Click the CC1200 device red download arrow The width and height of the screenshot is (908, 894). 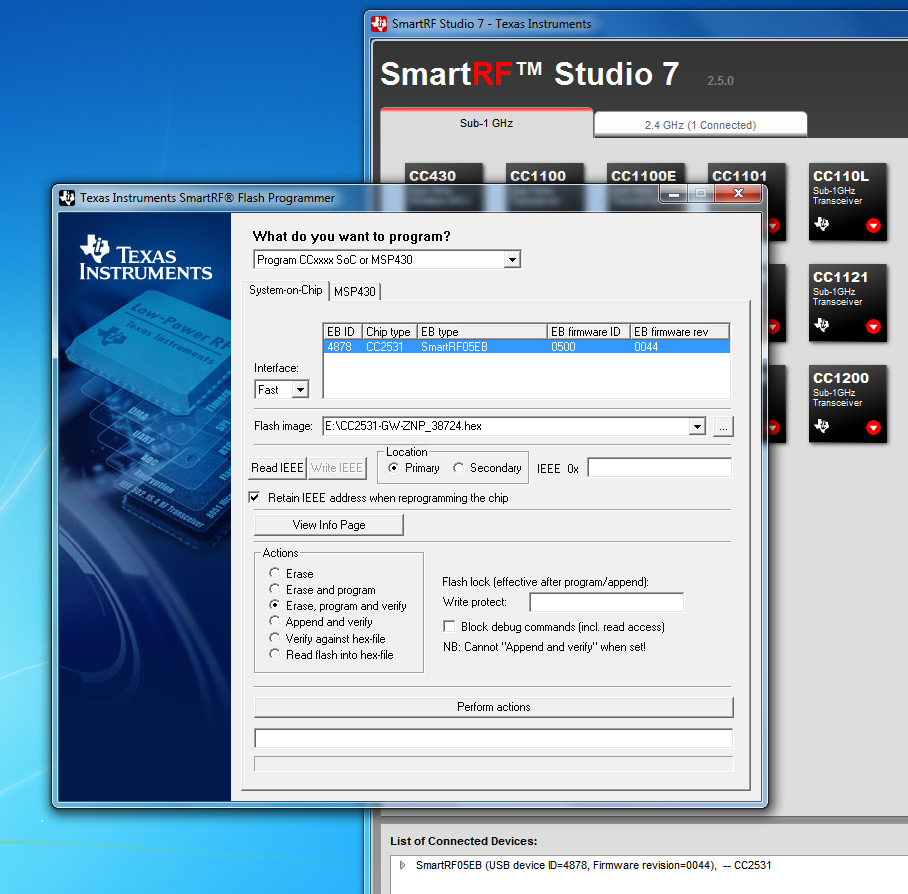[x=873, y=428]
